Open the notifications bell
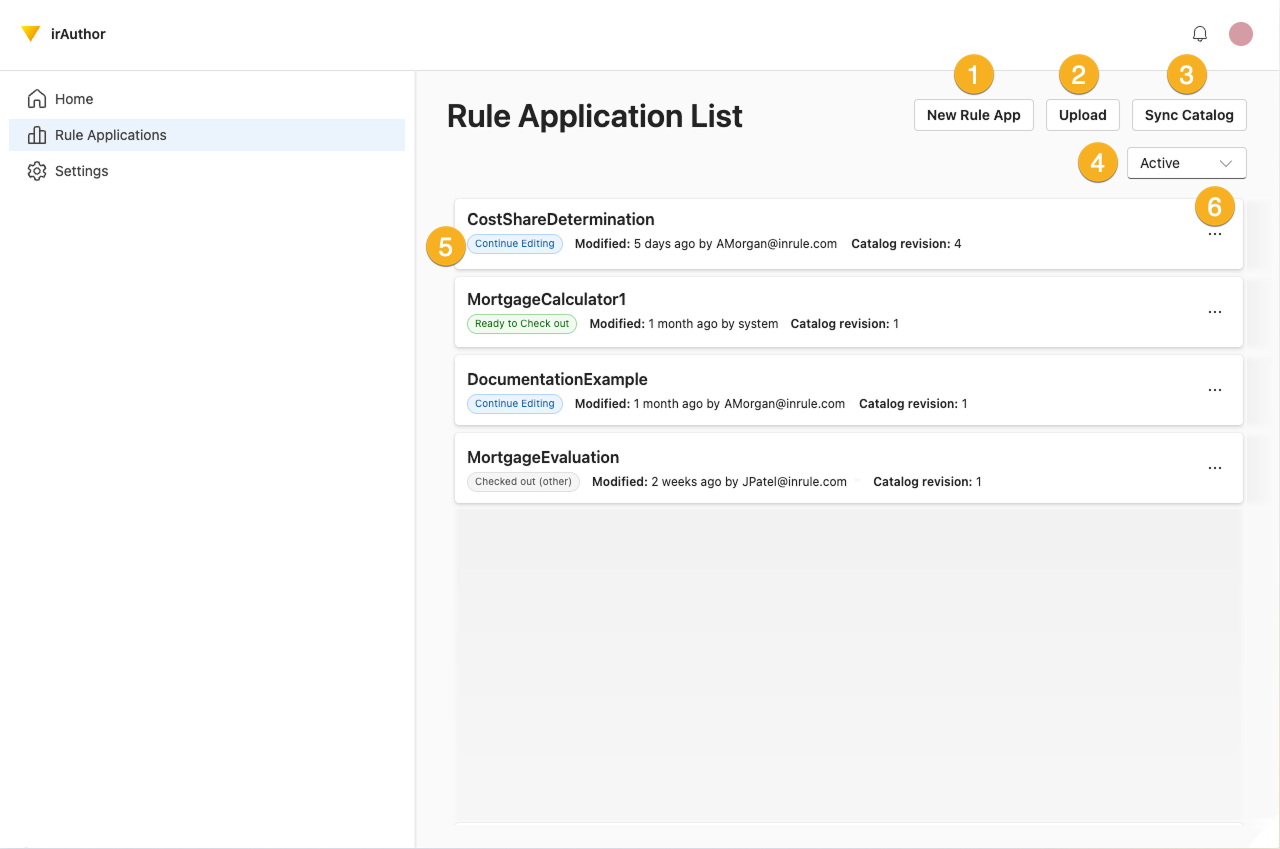The height and width of the screenshot is (849, 1280). [x=1199, y=33]
